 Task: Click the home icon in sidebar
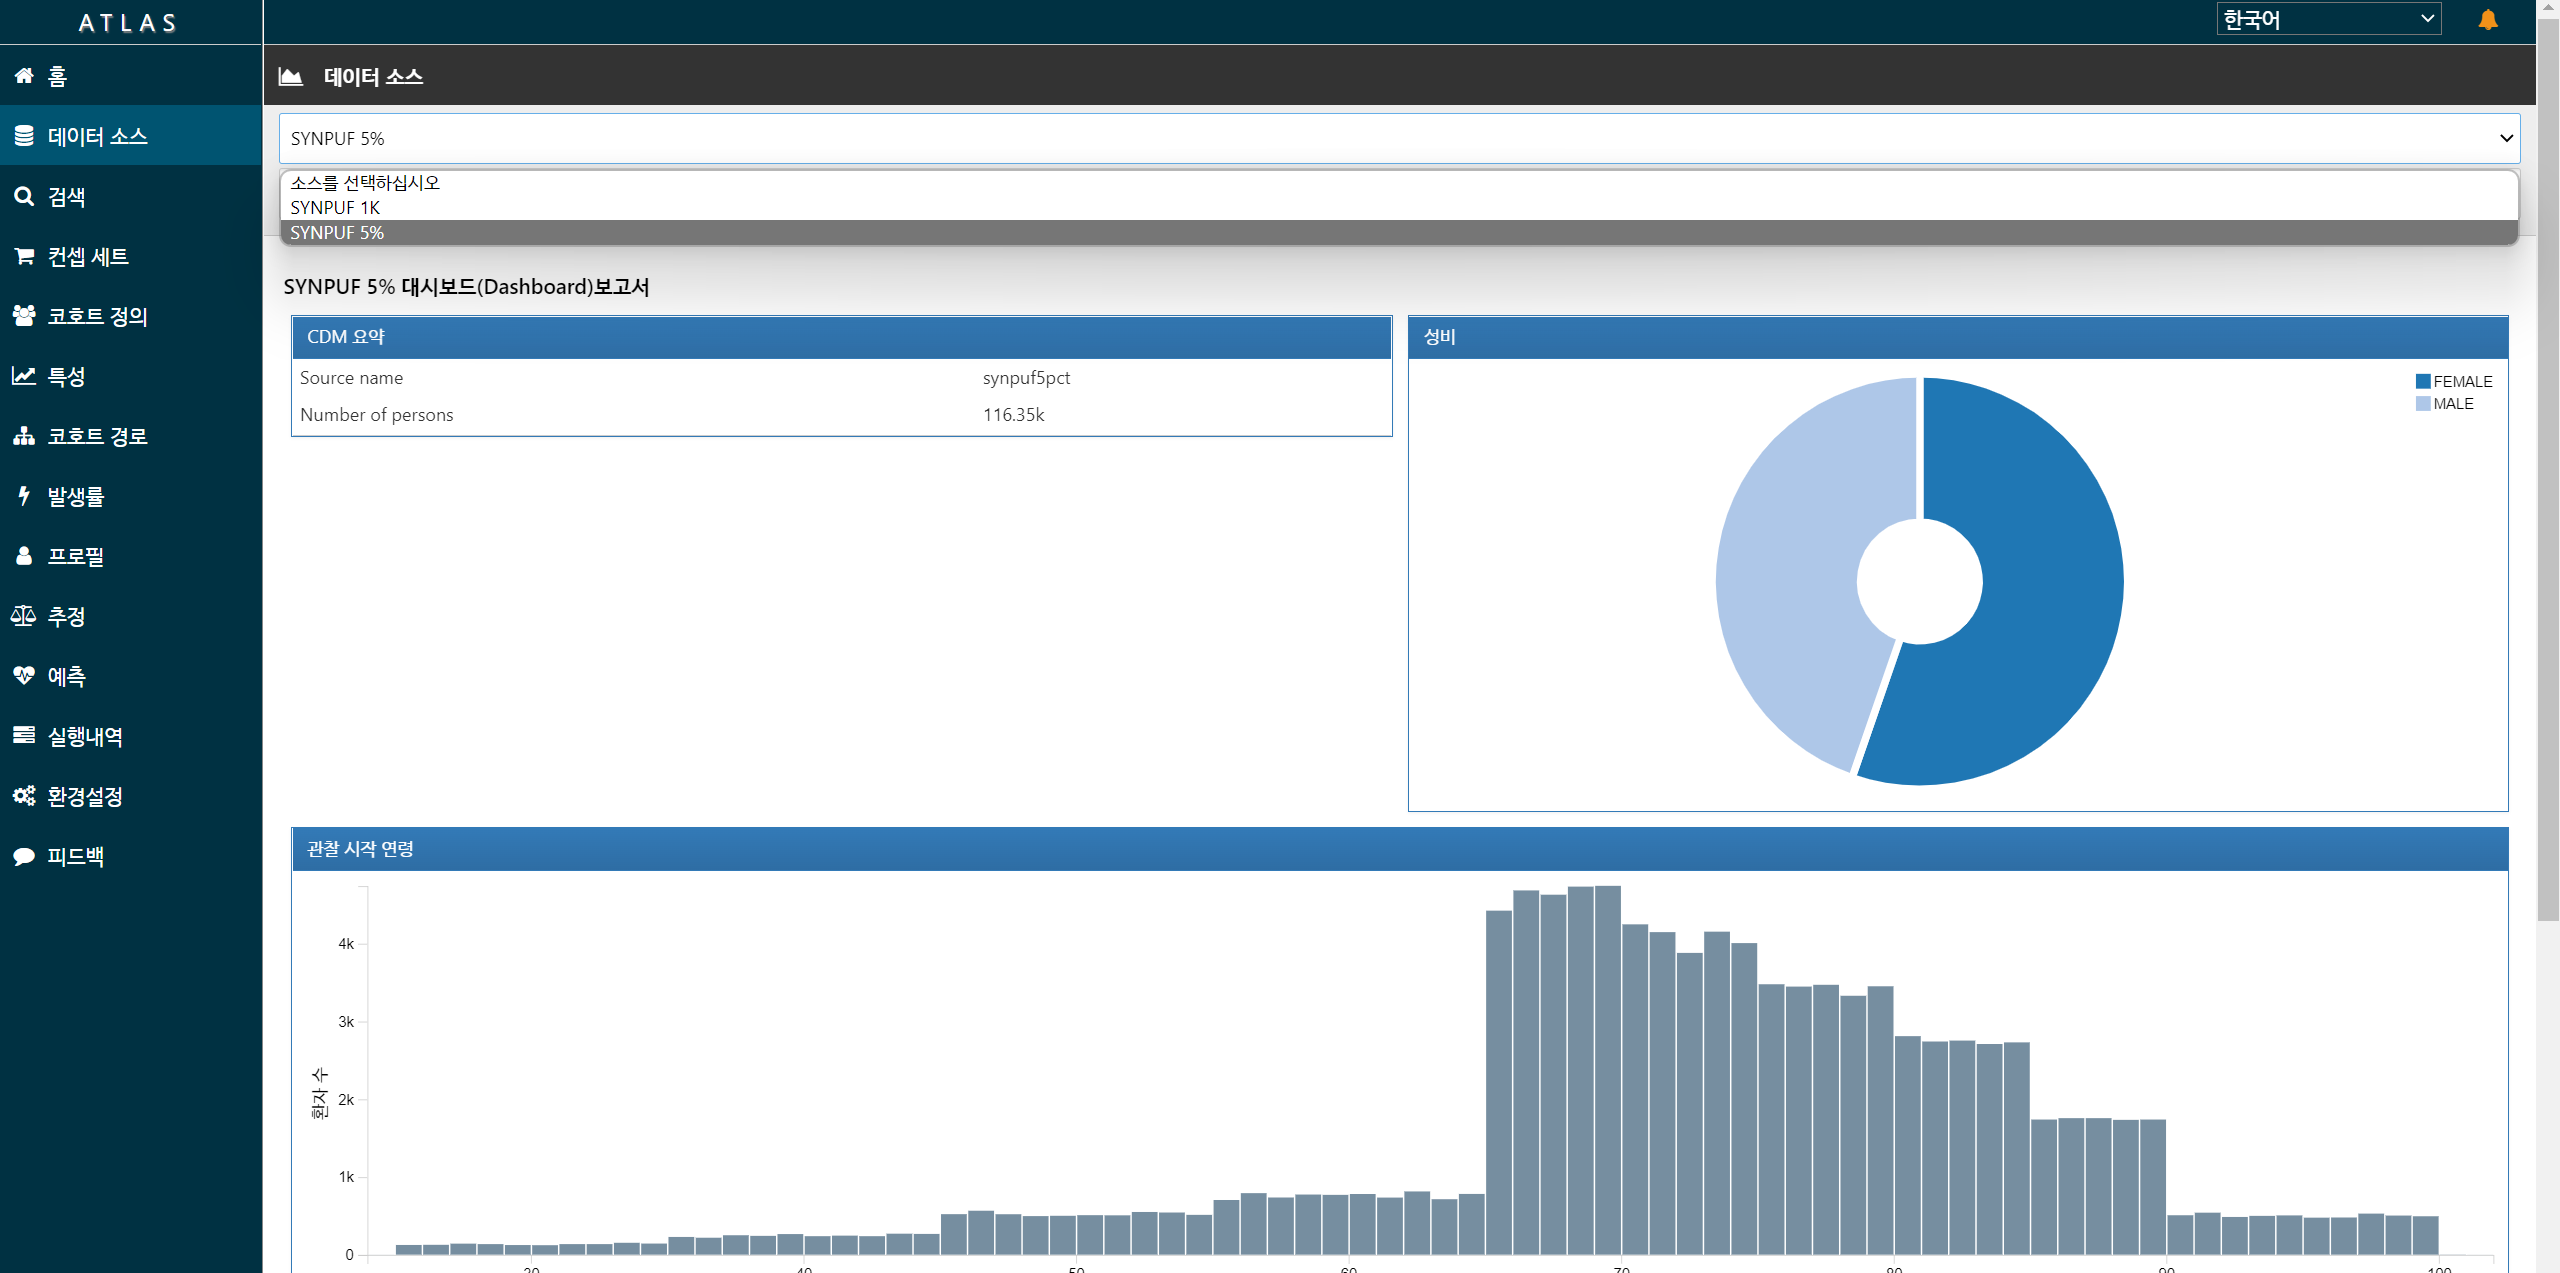coord(24,76)
